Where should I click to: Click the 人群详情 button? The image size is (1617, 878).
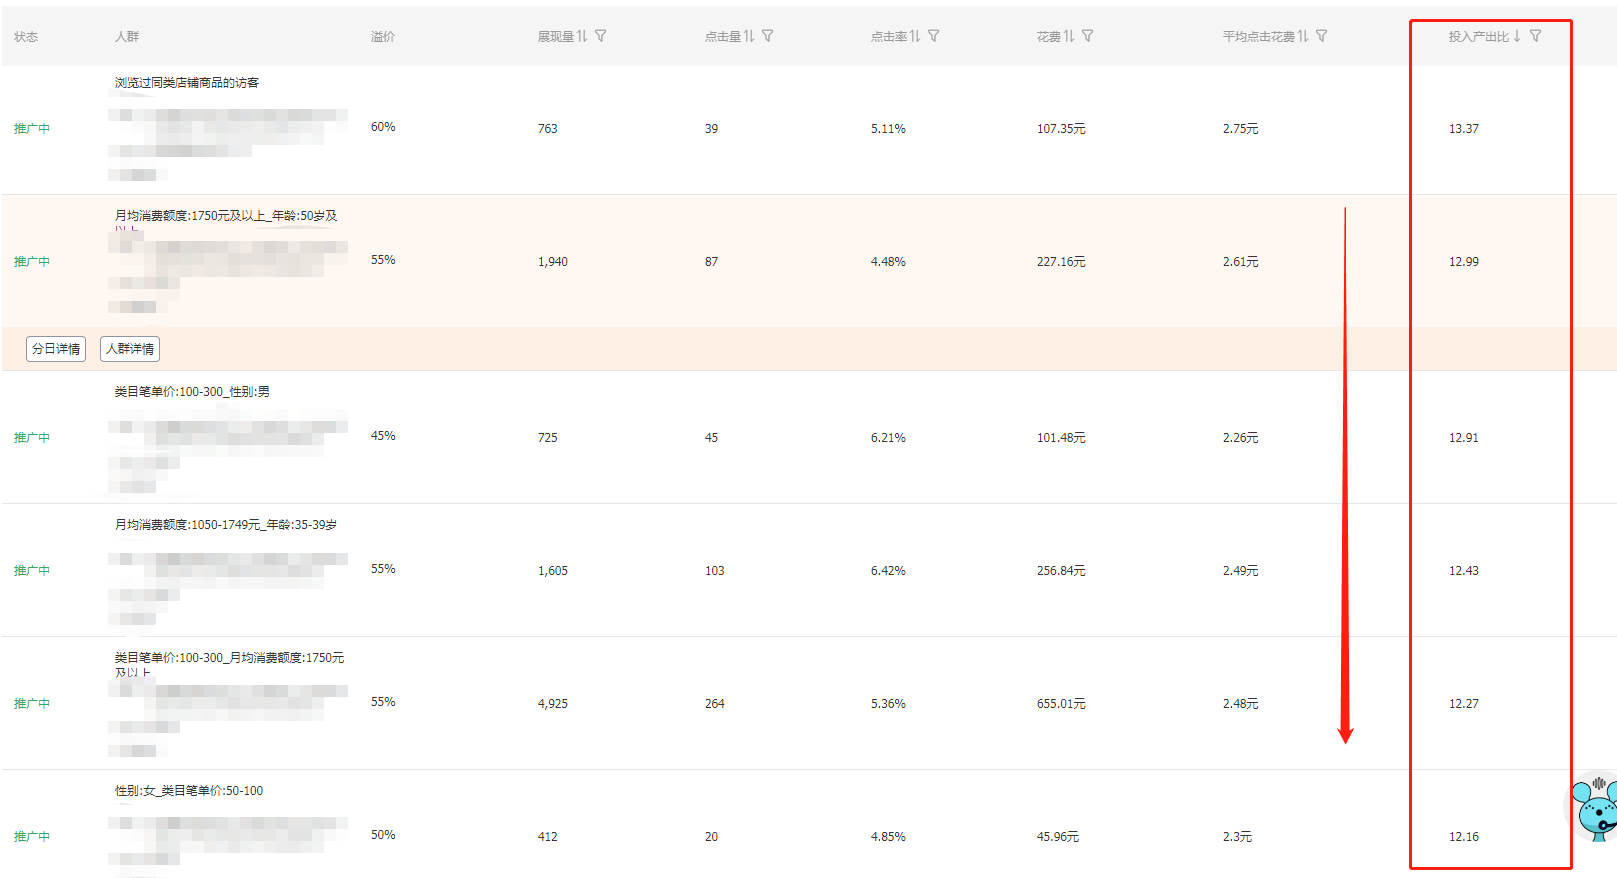click(130, 349)
